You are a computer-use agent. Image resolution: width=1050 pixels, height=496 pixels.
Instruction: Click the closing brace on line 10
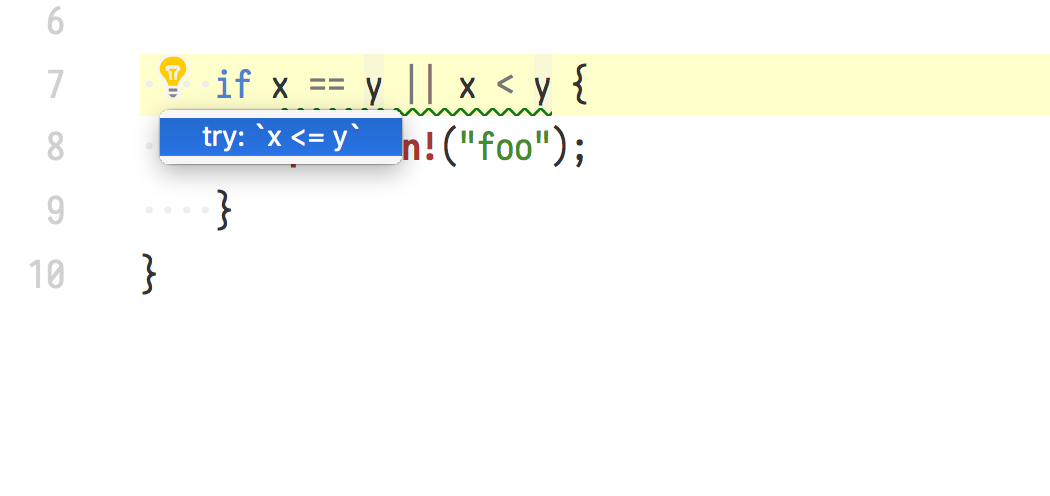[x=149, y=274]
